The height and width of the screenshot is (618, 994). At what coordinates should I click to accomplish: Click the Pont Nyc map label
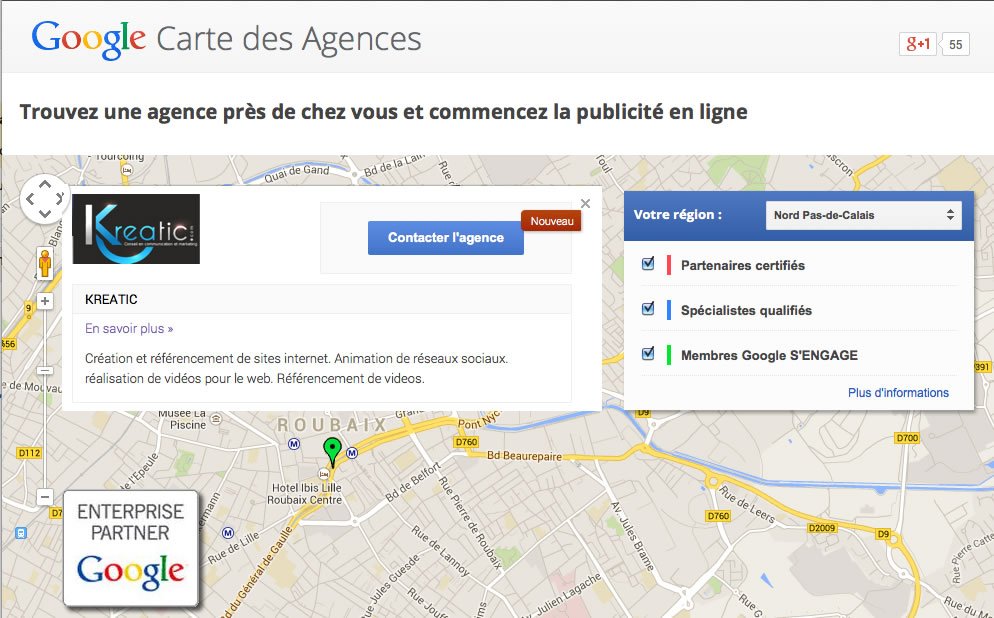click(479, 420)
